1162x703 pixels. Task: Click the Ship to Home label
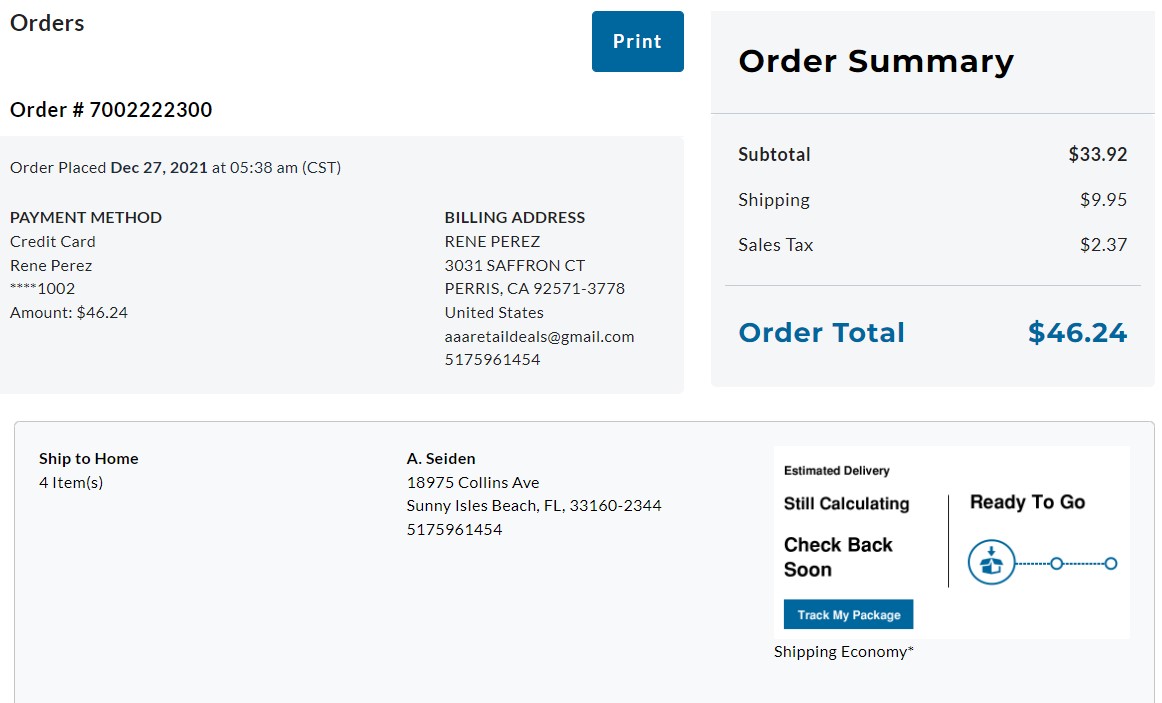point(89,459)
